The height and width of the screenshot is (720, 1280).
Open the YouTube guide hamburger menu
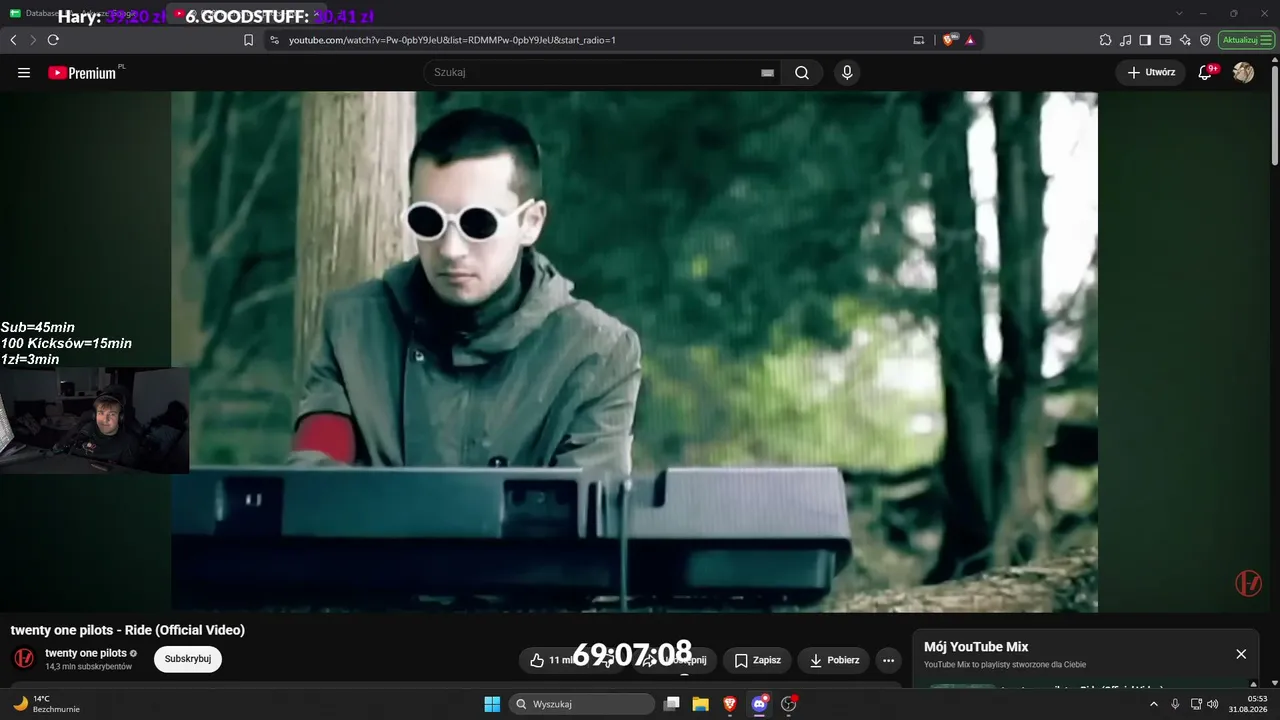pyautogui.click(x=24, y=73)
